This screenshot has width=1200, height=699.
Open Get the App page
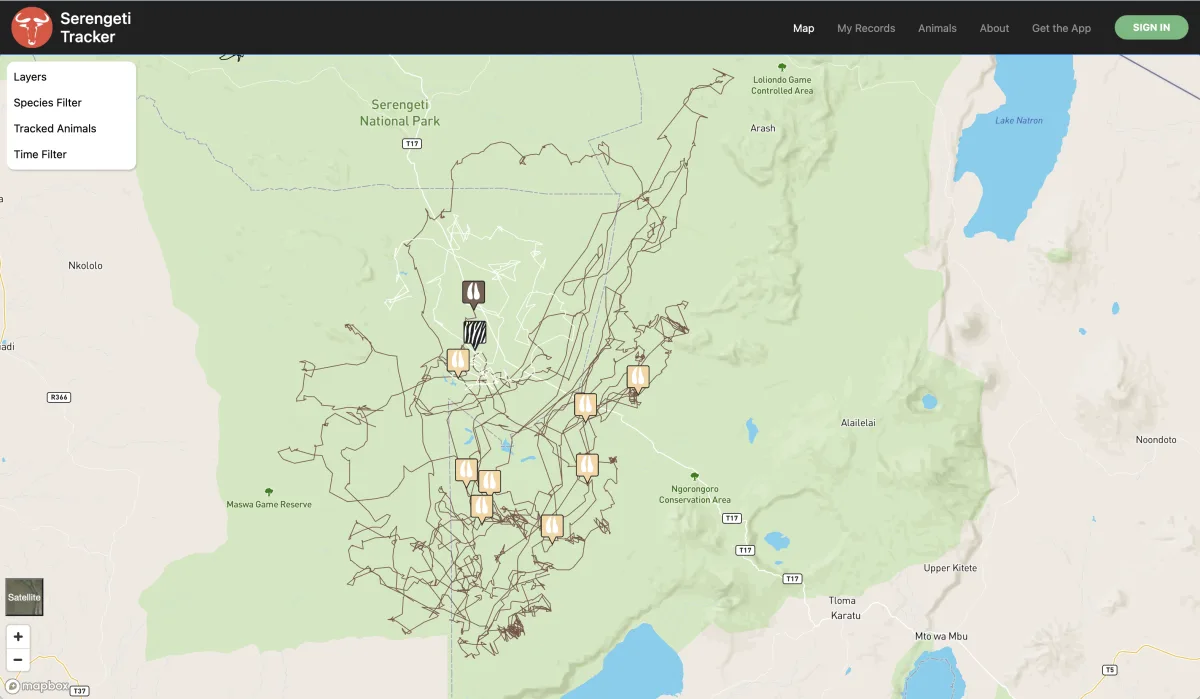coord(1061,28)
